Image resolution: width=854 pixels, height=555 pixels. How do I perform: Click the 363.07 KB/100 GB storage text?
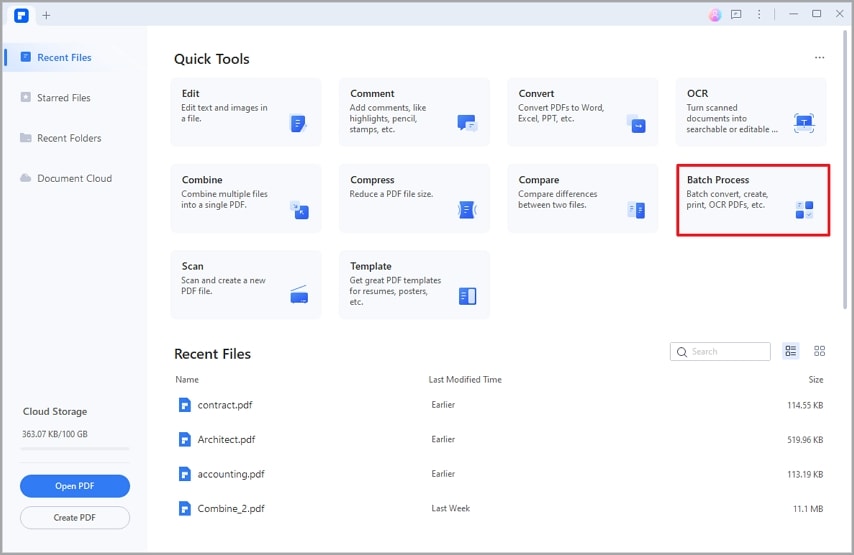pyautogui.click(x=54, y=434)
